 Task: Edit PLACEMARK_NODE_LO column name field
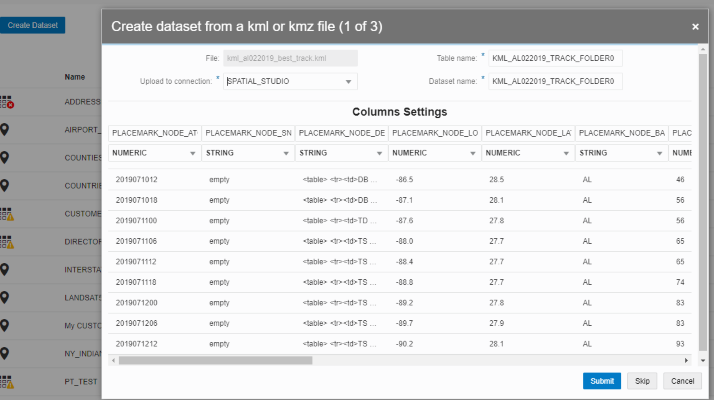point(434,133)
